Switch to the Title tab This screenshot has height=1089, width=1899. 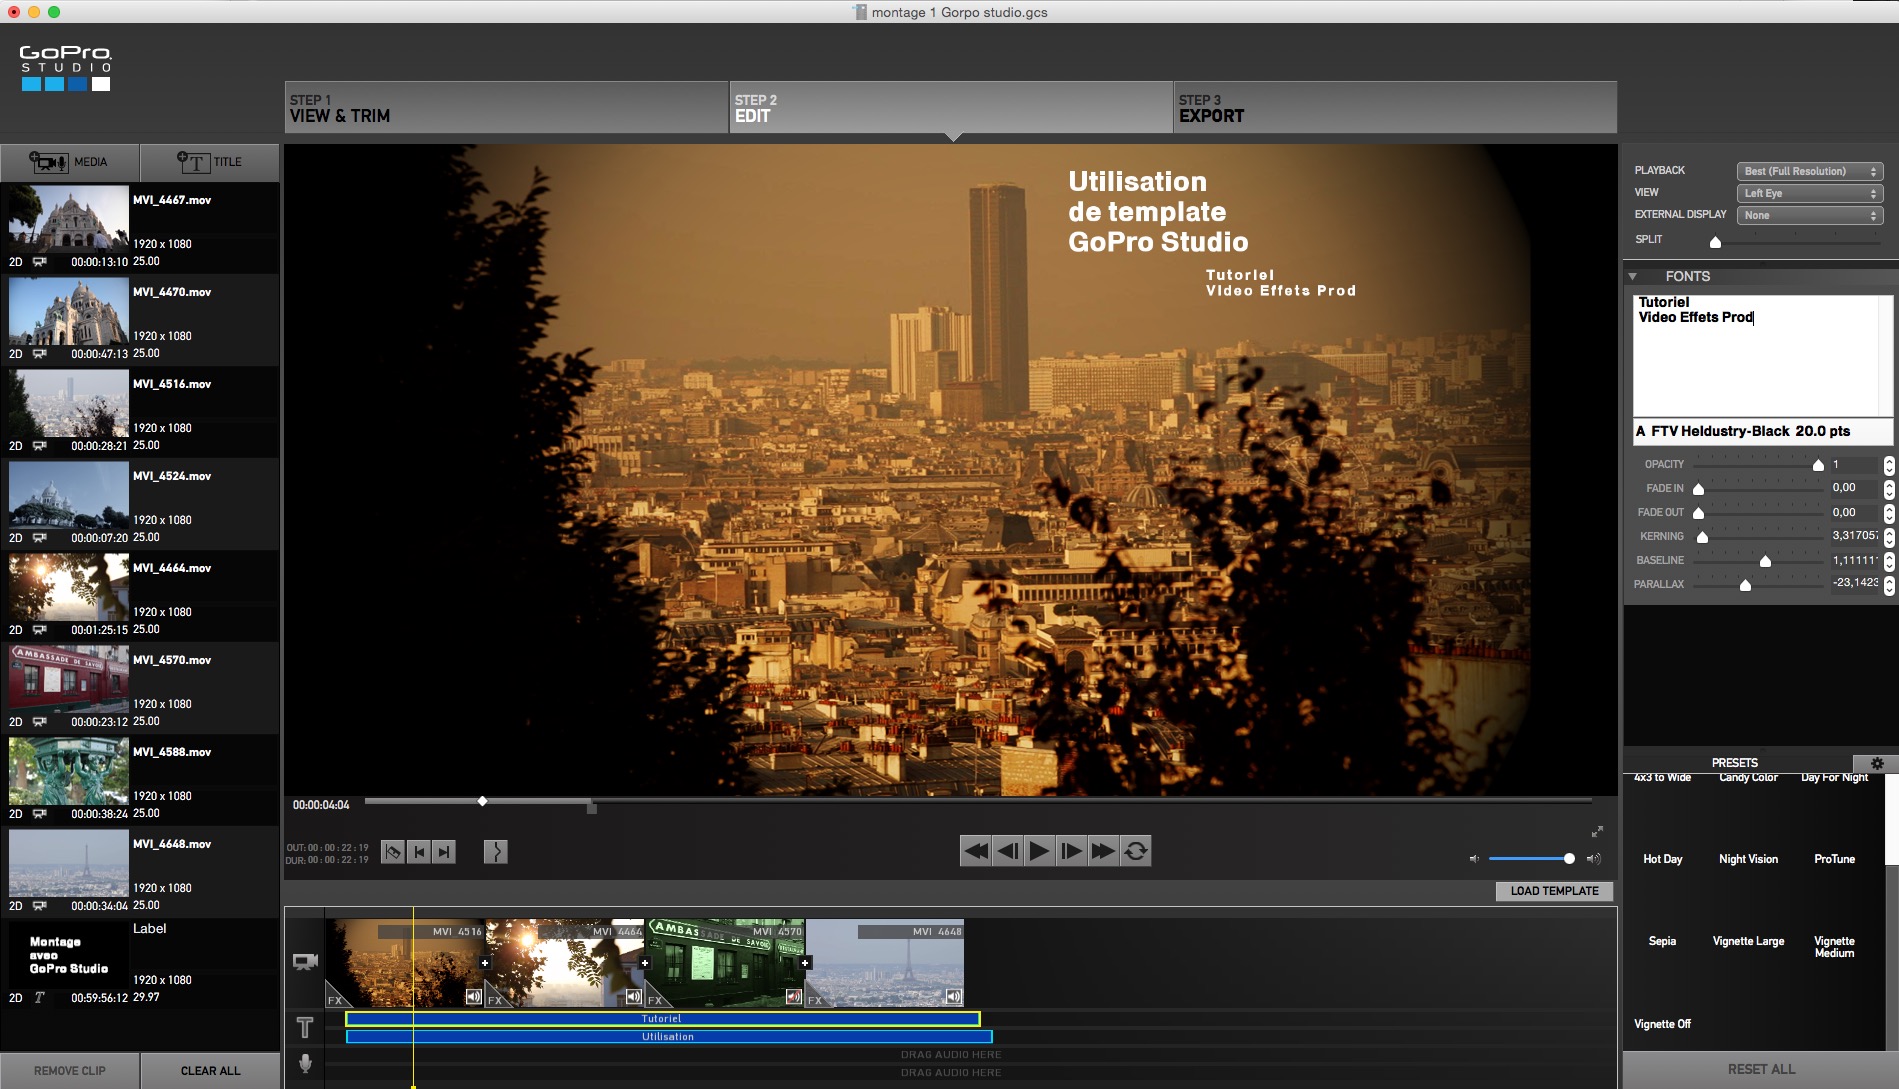[210, 162]
